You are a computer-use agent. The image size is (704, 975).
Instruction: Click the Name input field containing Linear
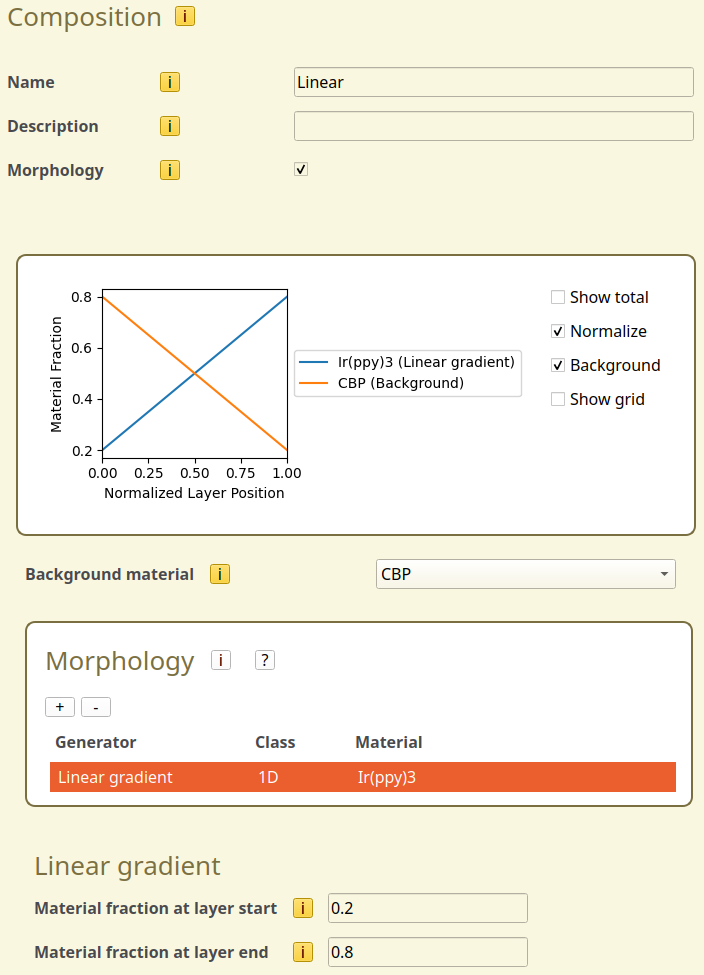[x=493, y=82]
